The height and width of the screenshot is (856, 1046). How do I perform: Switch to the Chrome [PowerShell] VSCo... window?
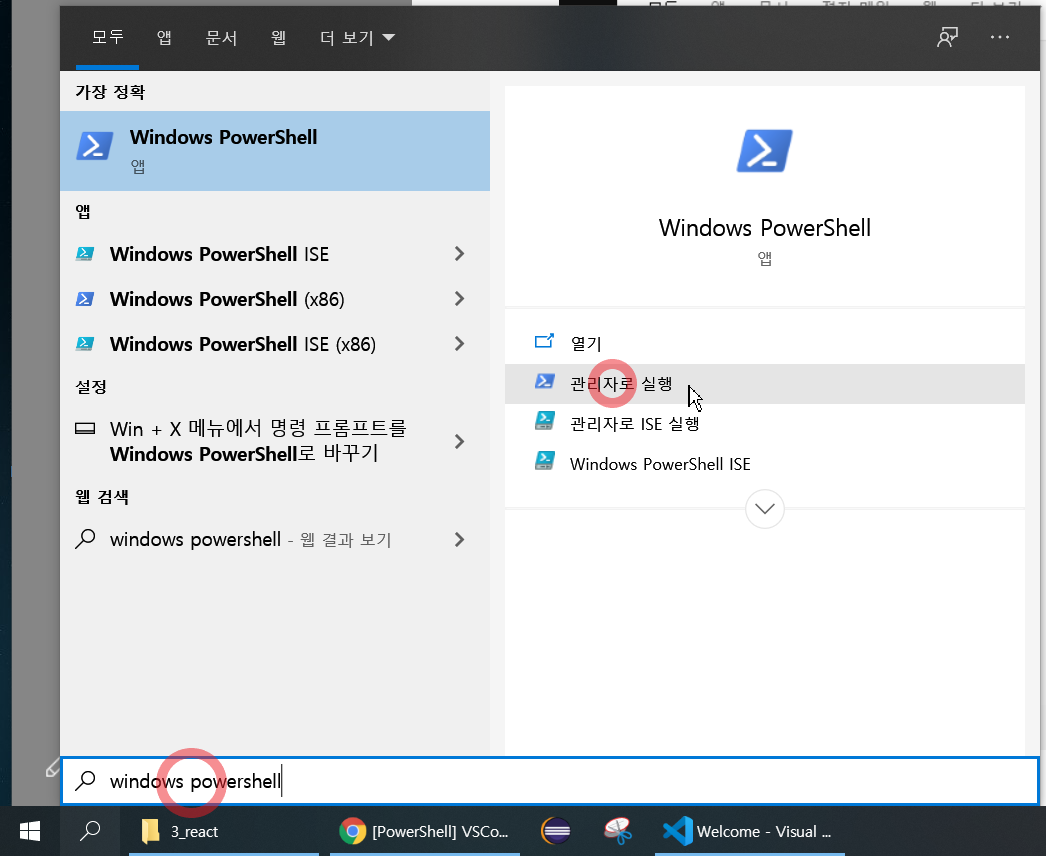tap(424, 831)
